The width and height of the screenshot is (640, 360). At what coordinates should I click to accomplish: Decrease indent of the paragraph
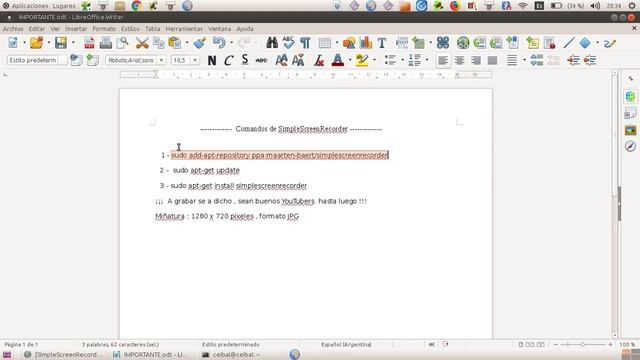pos(590,60)
